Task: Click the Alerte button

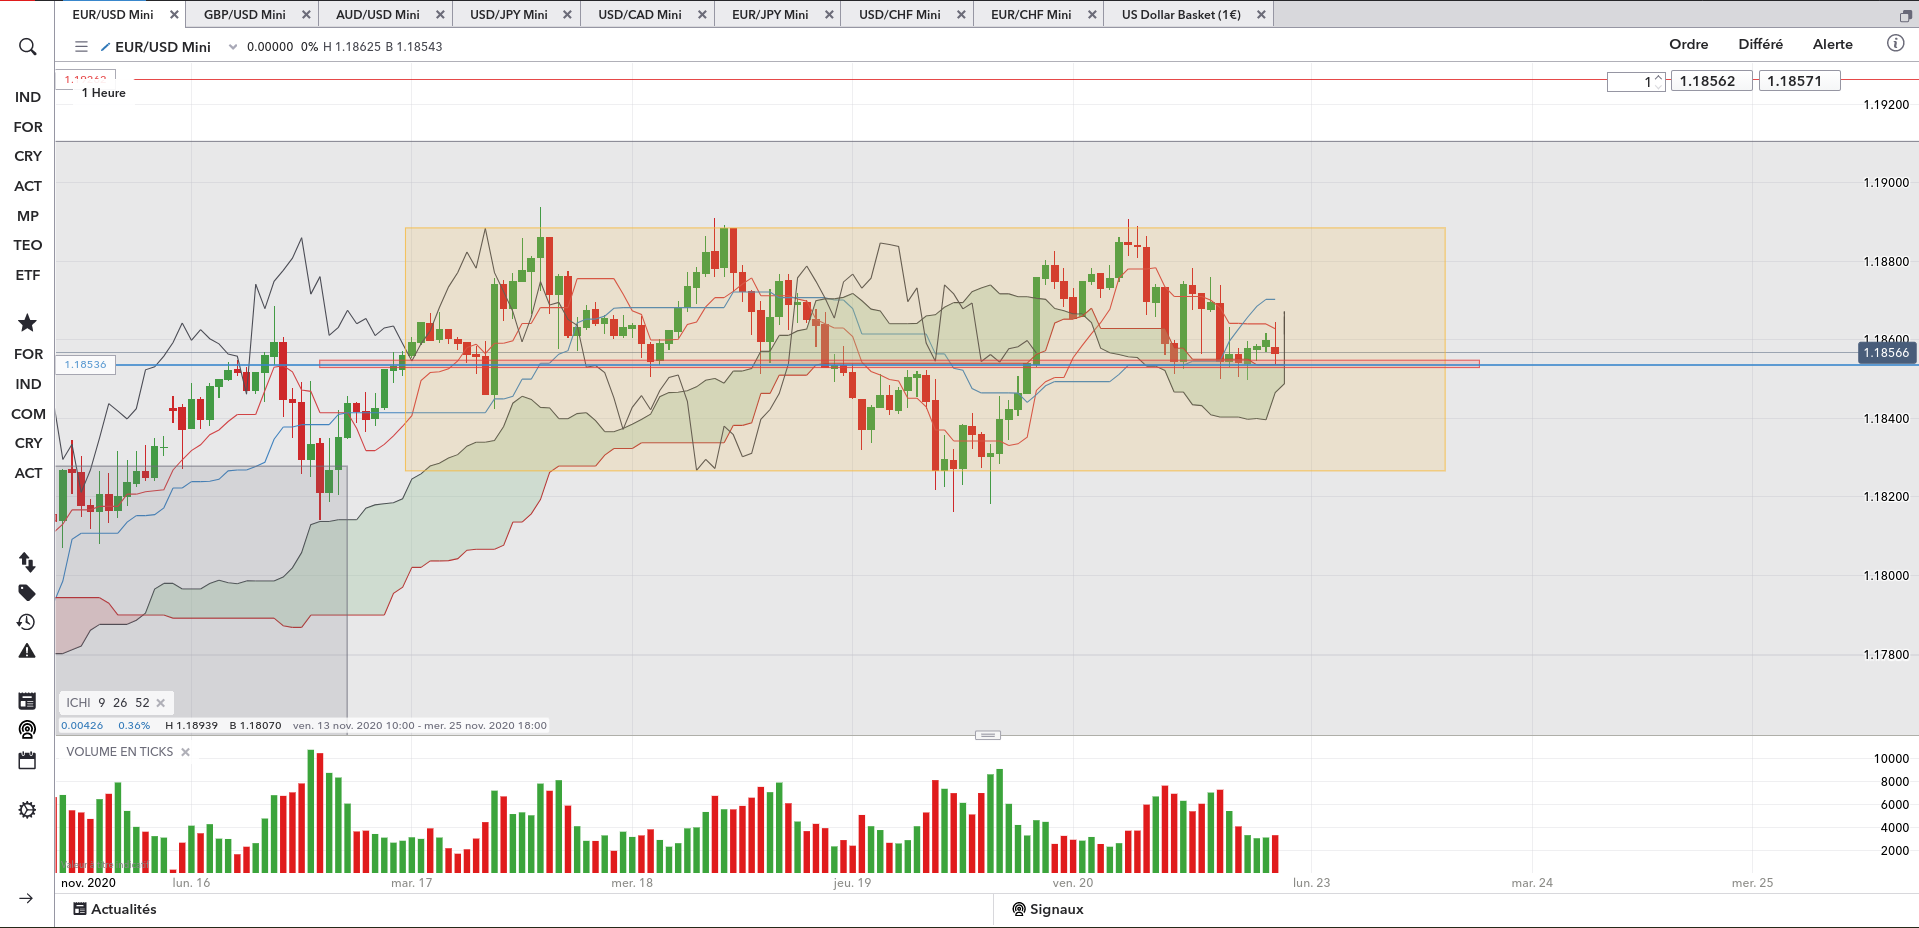Action: click(1832, 44)
